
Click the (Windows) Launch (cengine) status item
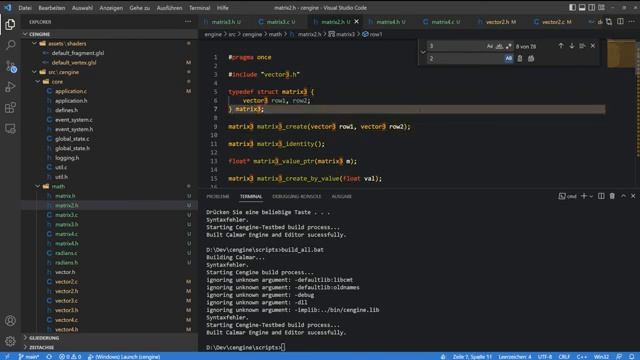pos(124,356)
